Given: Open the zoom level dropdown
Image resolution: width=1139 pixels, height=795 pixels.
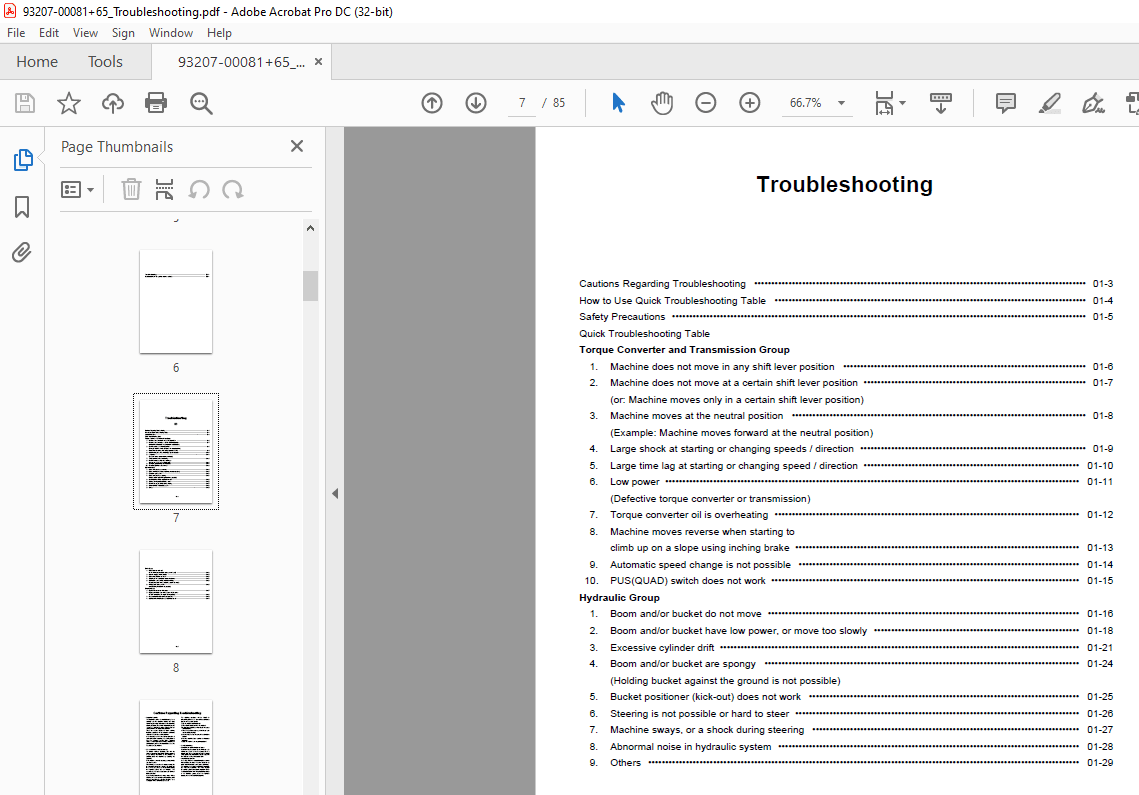Looking at the screenshot, I should click(841, 102).
